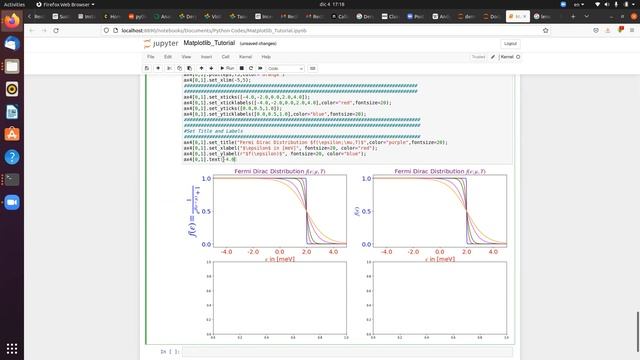Open the Help icon in the dock
Image resolution: width=640 pixels, height=360 pixels.
(12, 157)
